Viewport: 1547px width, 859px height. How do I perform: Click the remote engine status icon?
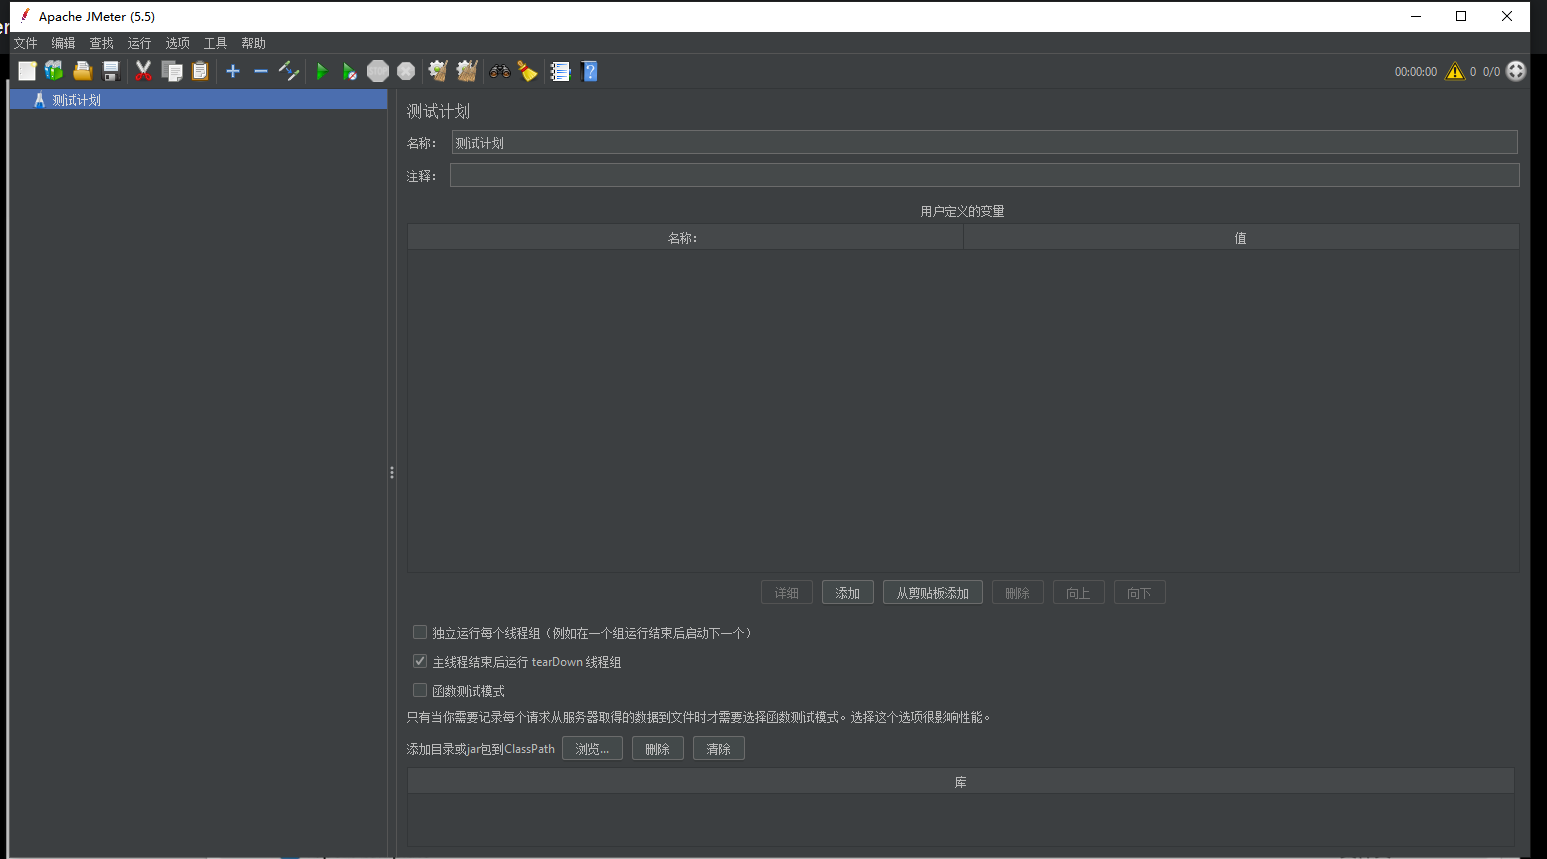click(1516, 71)
